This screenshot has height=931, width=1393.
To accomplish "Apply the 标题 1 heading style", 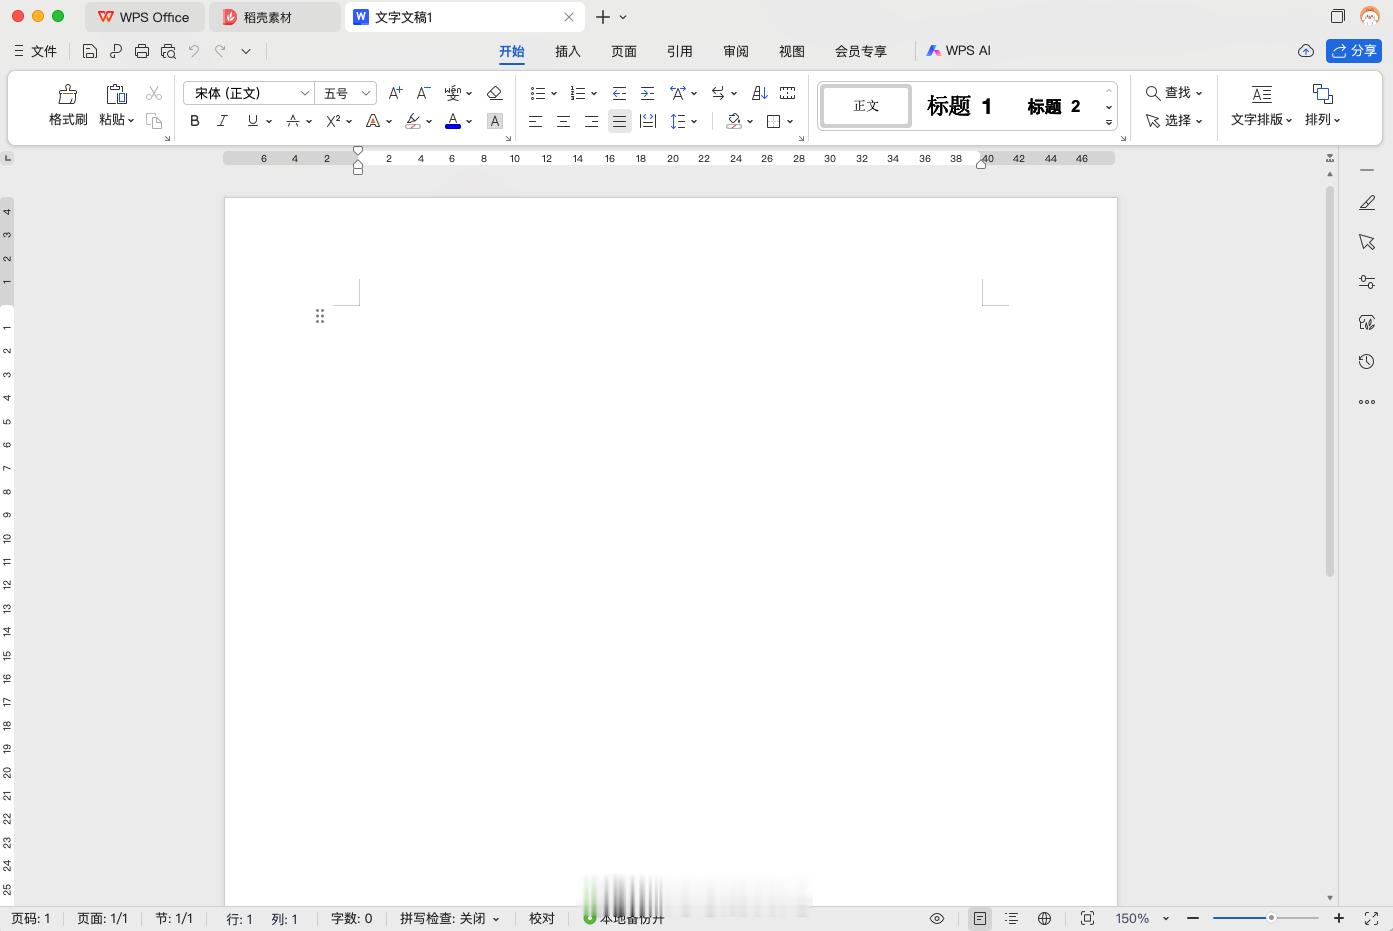I will (959, 106).
